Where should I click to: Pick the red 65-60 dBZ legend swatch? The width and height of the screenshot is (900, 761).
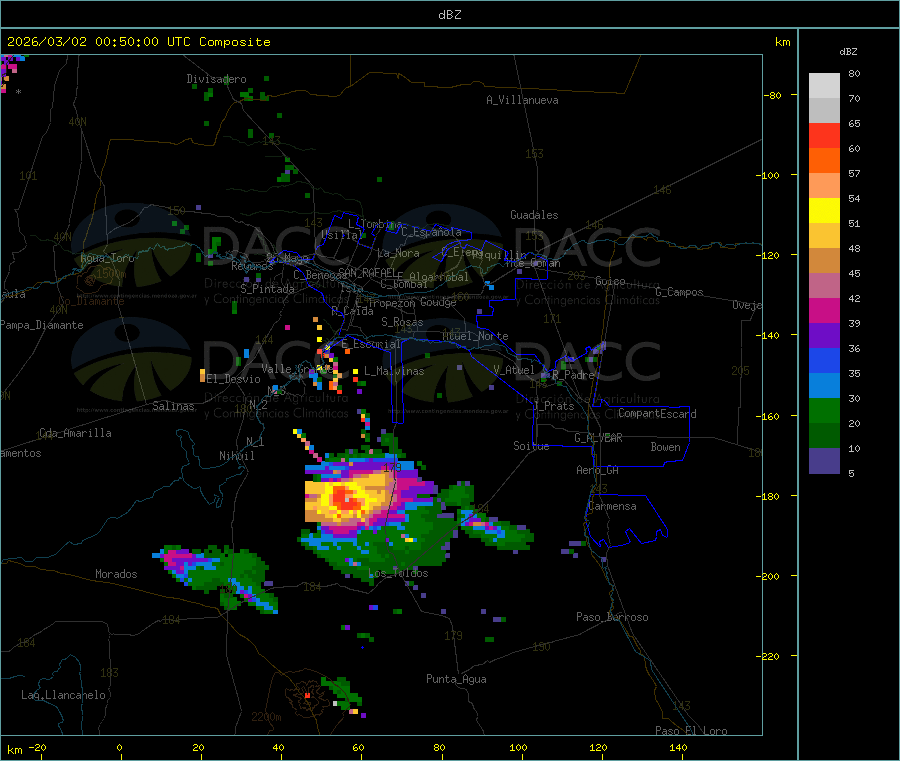(824, 136)
